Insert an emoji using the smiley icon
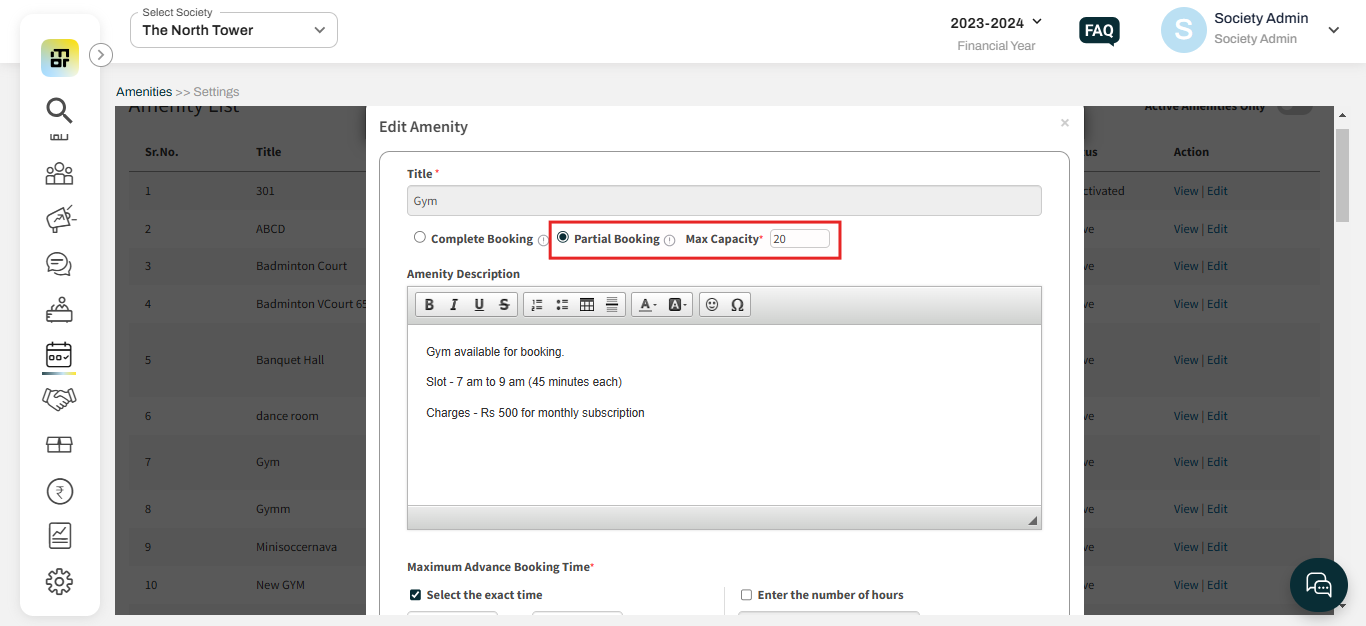The width and height of the screenshot is (1366, 626). [x=713, y=304]
